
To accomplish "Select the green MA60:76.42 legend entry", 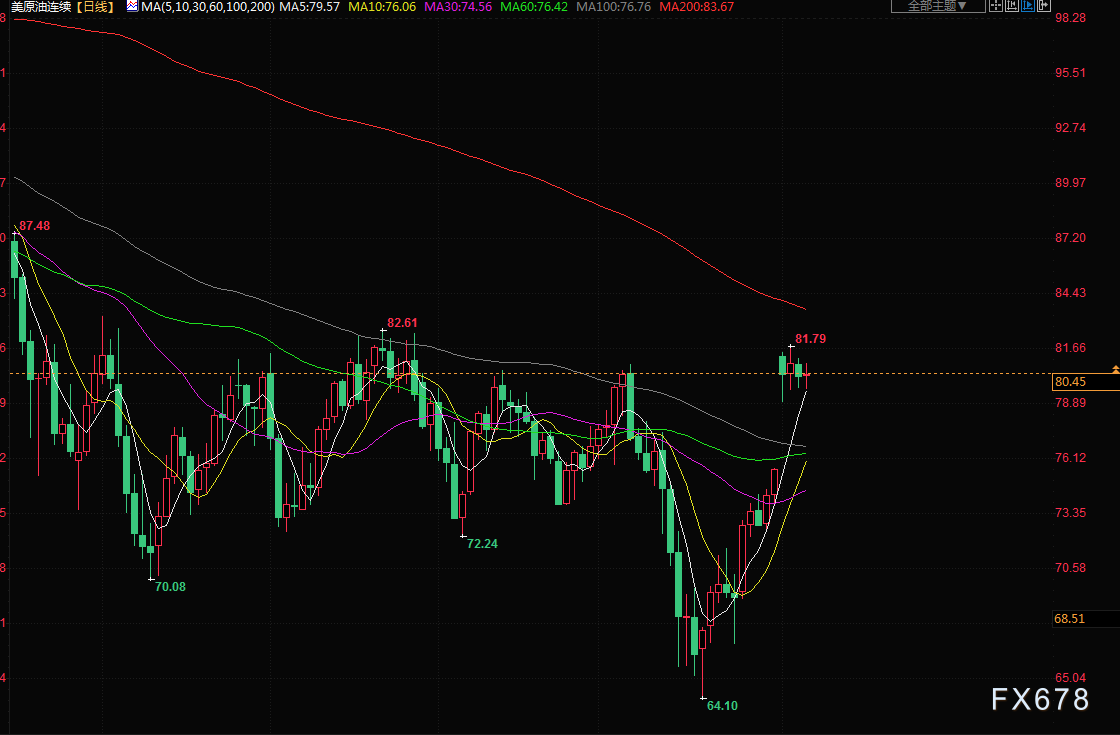I will pos(536,7).
